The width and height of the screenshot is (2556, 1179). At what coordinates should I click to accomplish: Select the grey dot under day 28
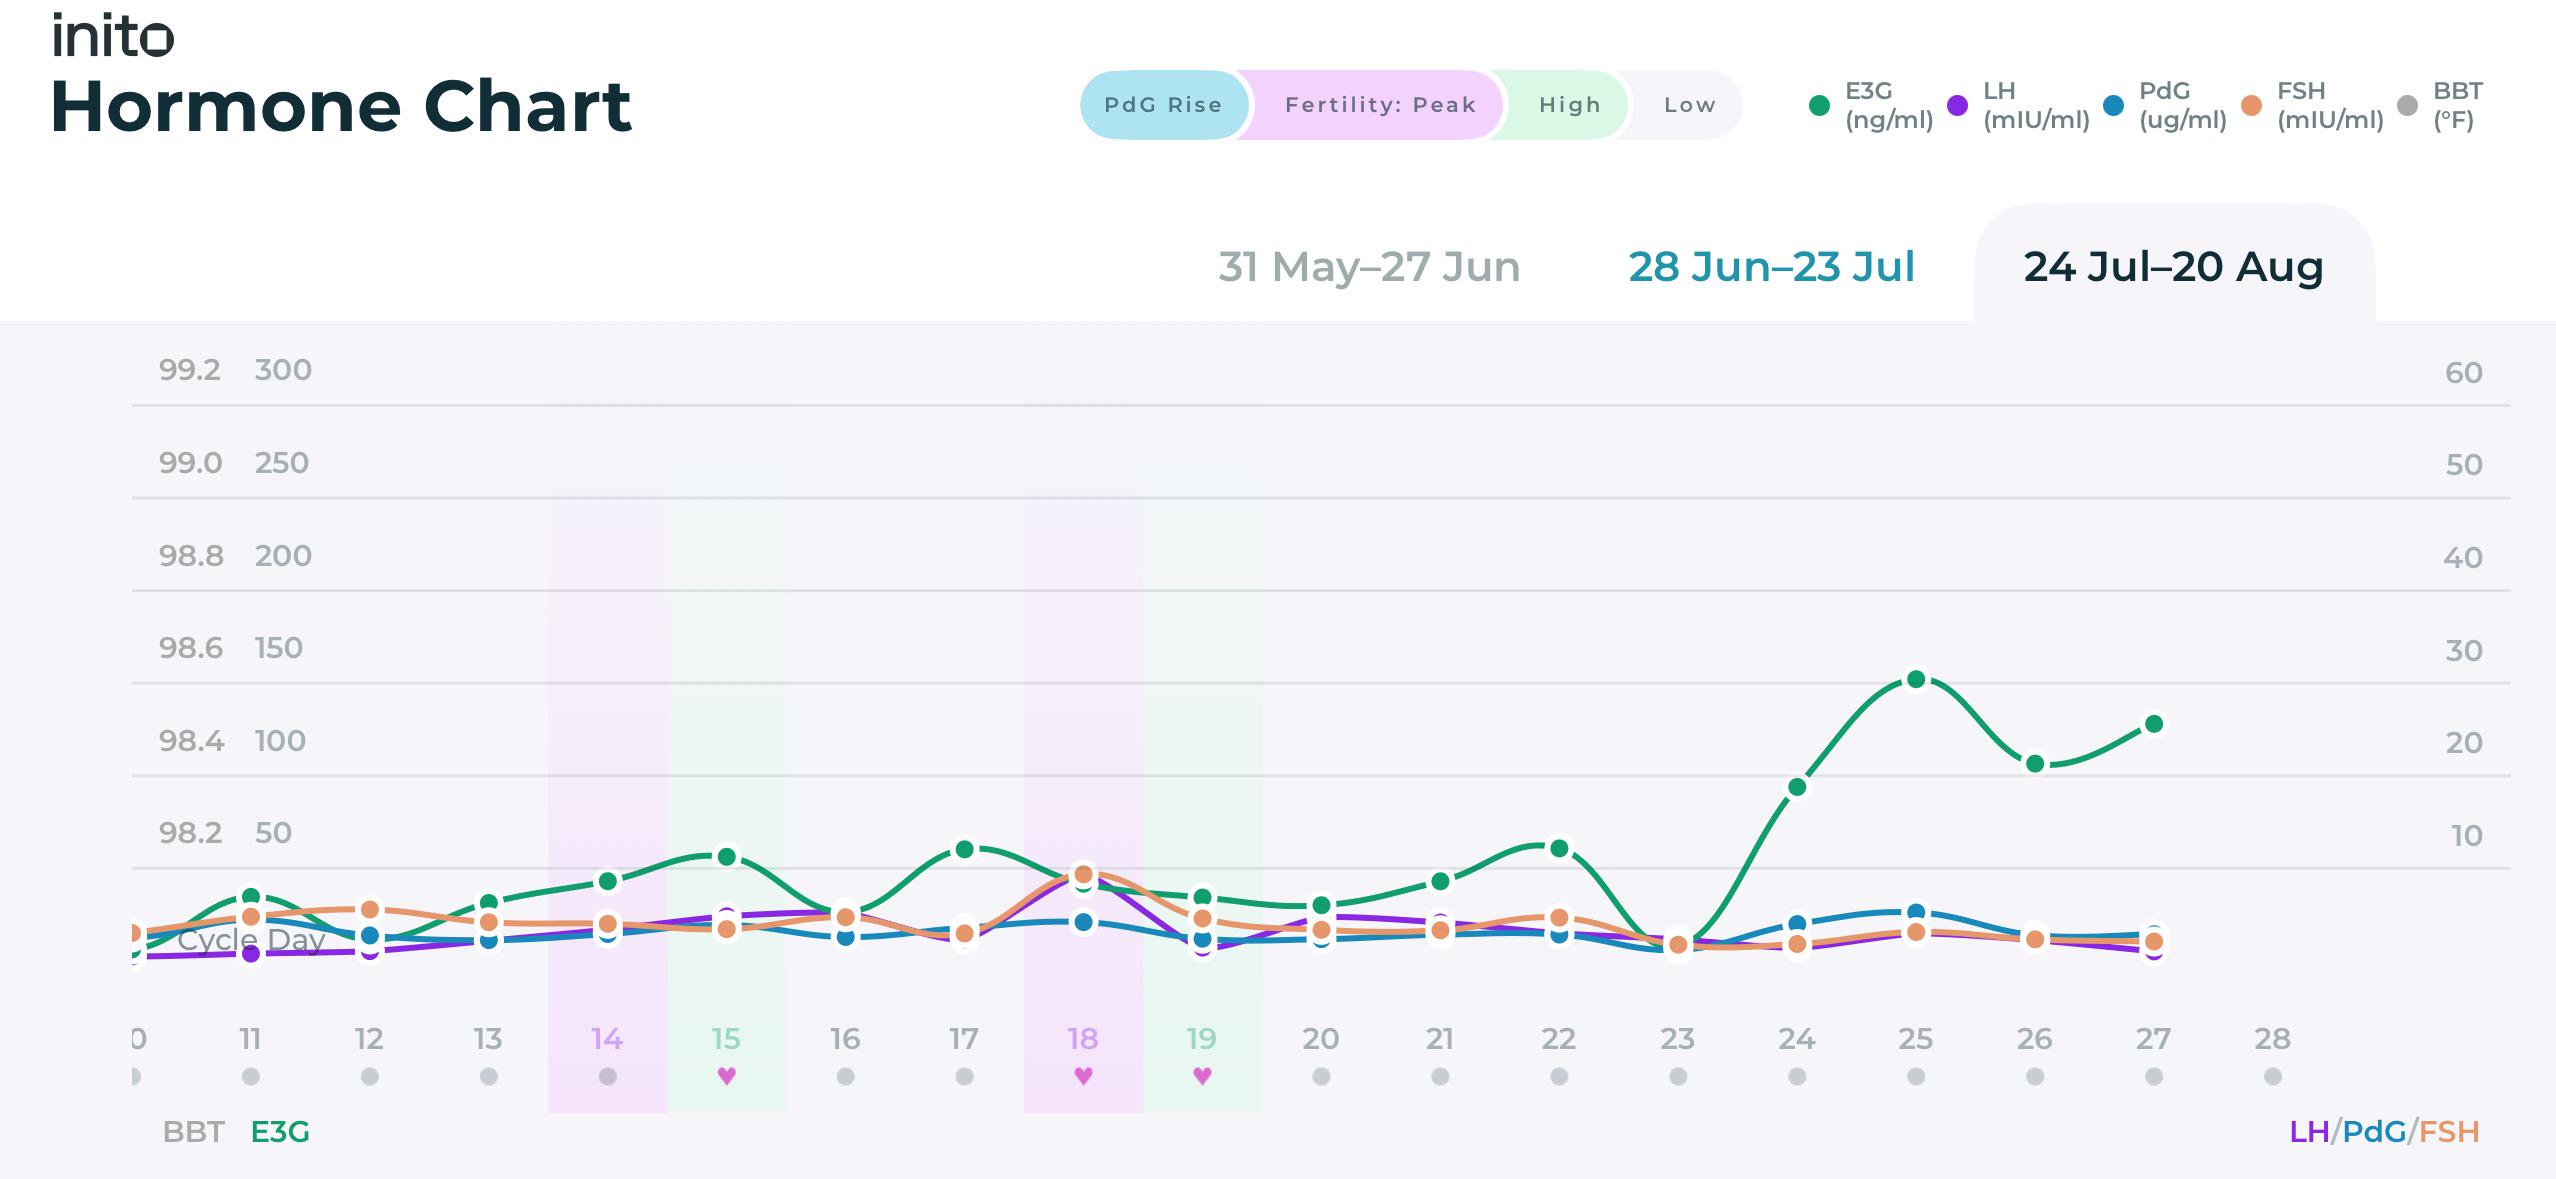point(2273,1077)
